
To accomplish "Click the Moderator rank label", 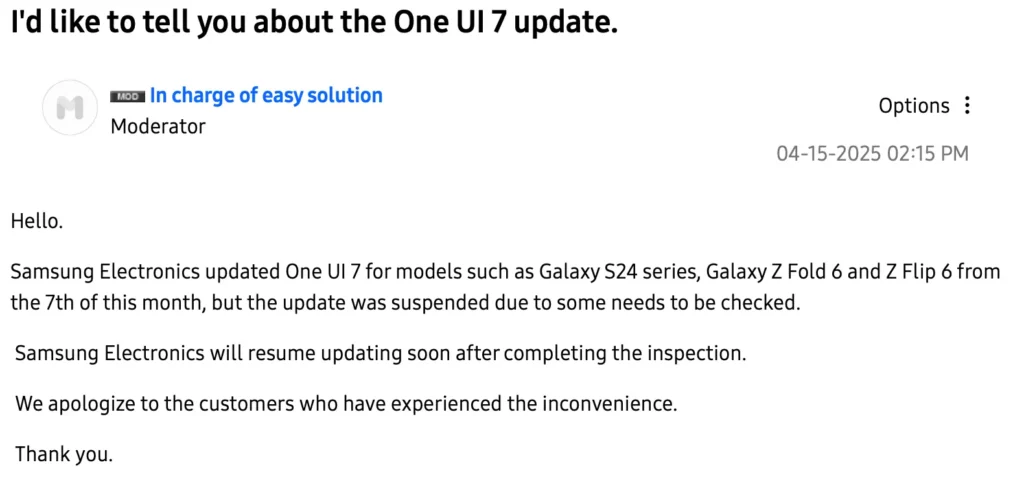I will point(158,126).
